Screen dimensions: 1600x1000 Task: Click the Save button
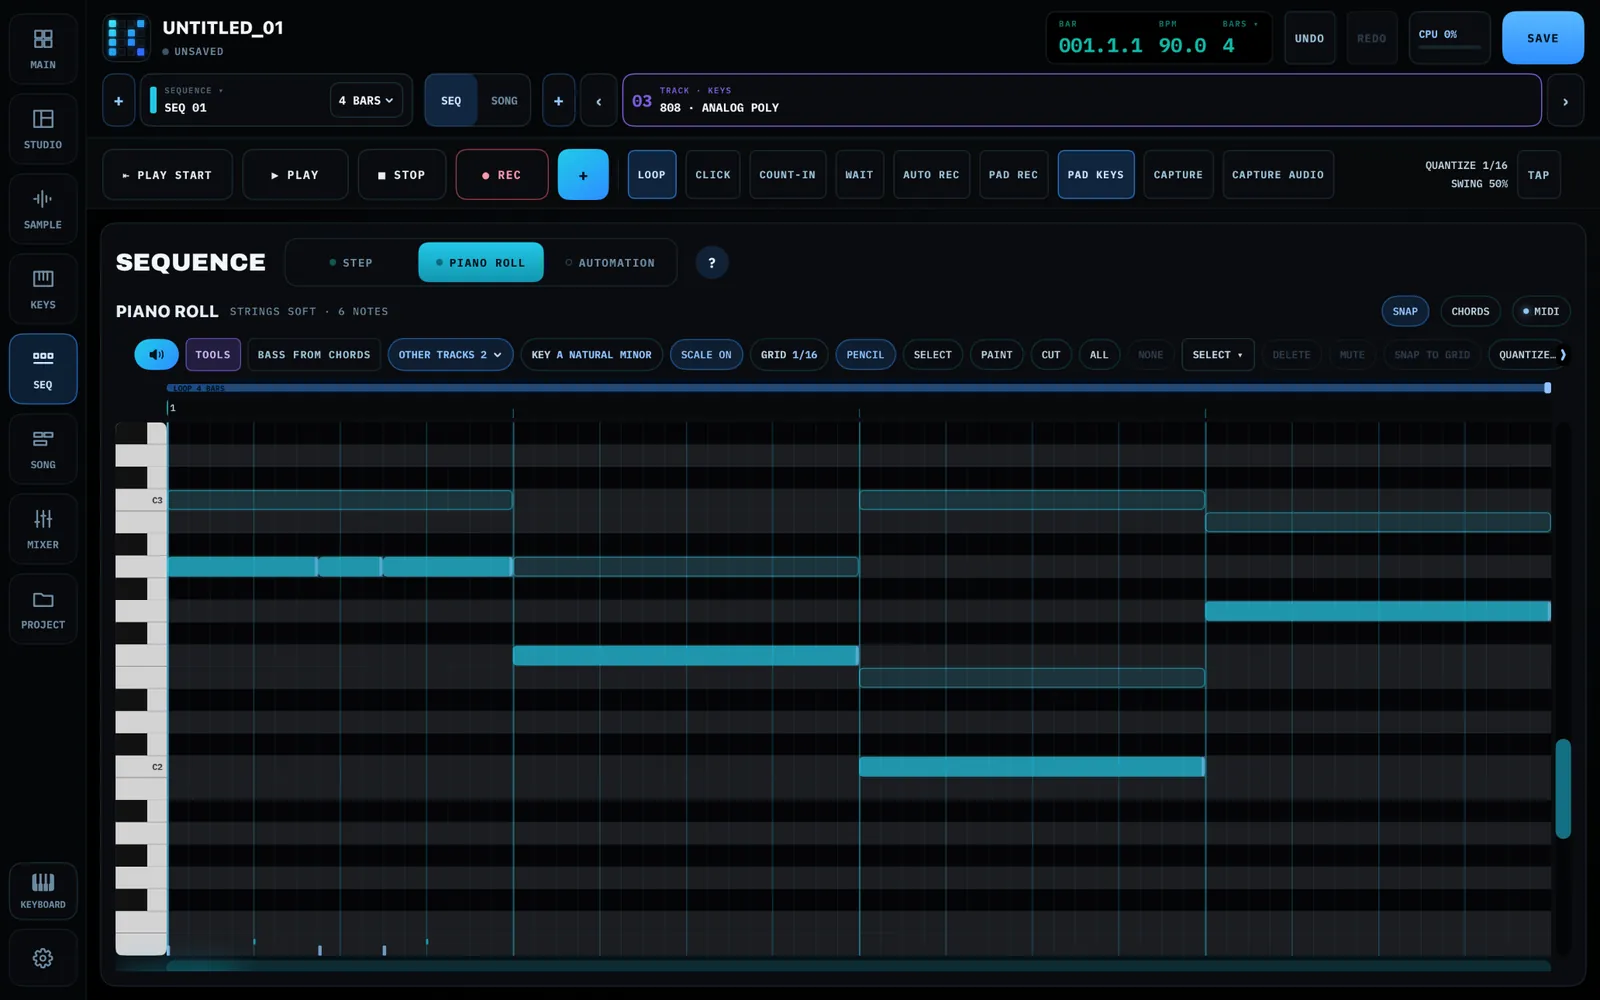(1542, 38)
